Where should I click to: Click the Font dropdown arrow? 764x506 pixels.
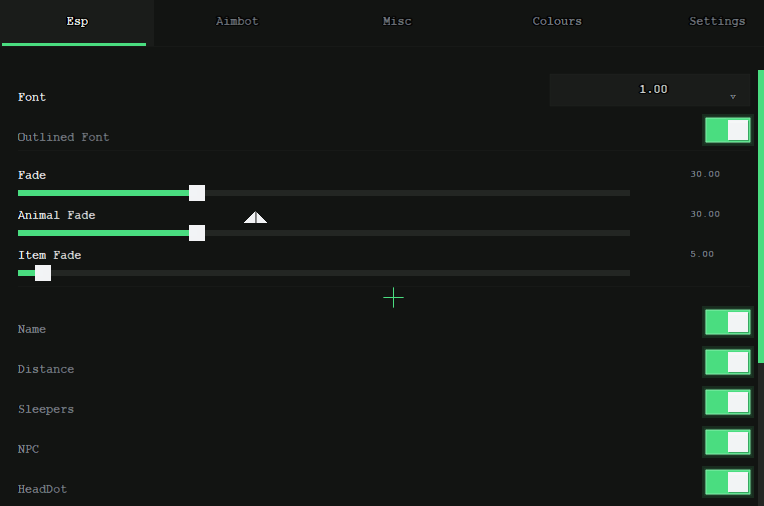[x=733, y=97]
